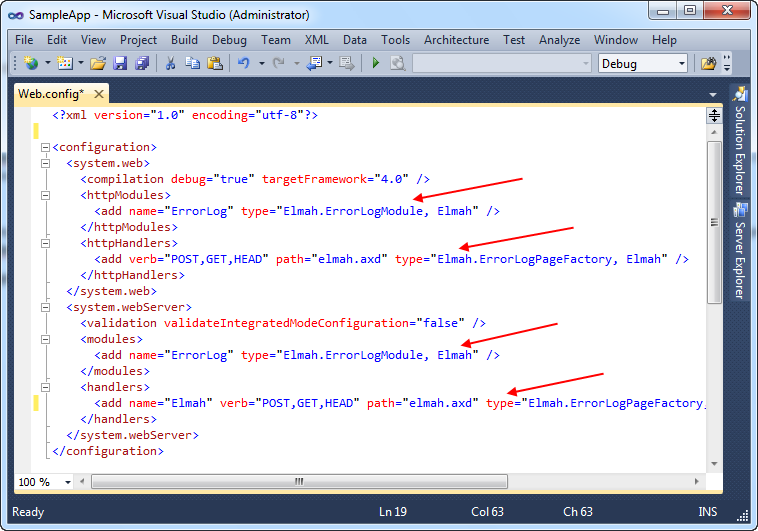Collapse the <modules> node

pyautogui.click(x=45, y=339)
